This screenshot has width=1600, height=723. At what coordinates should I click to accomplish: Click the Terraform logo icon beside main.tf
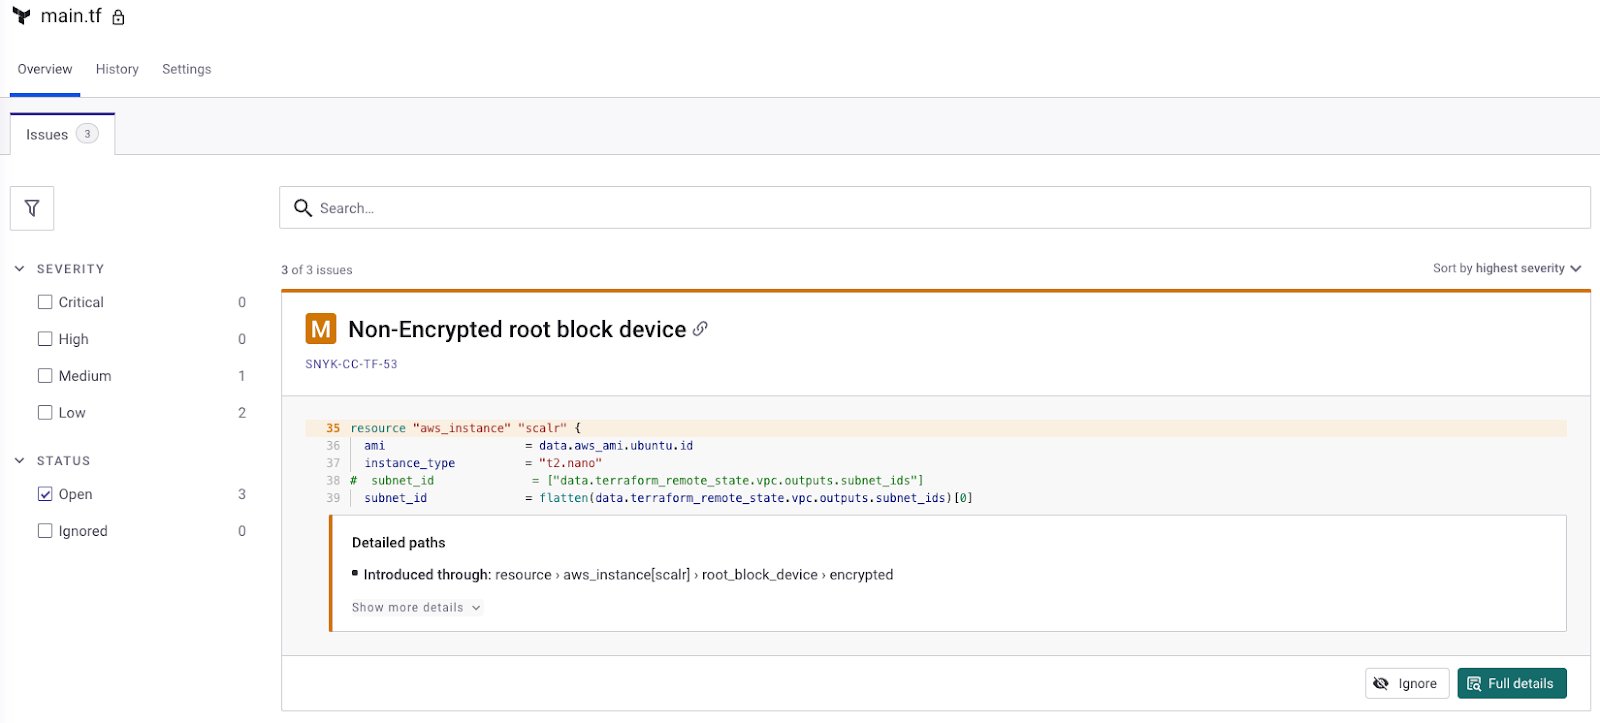(x=21, y=16)
